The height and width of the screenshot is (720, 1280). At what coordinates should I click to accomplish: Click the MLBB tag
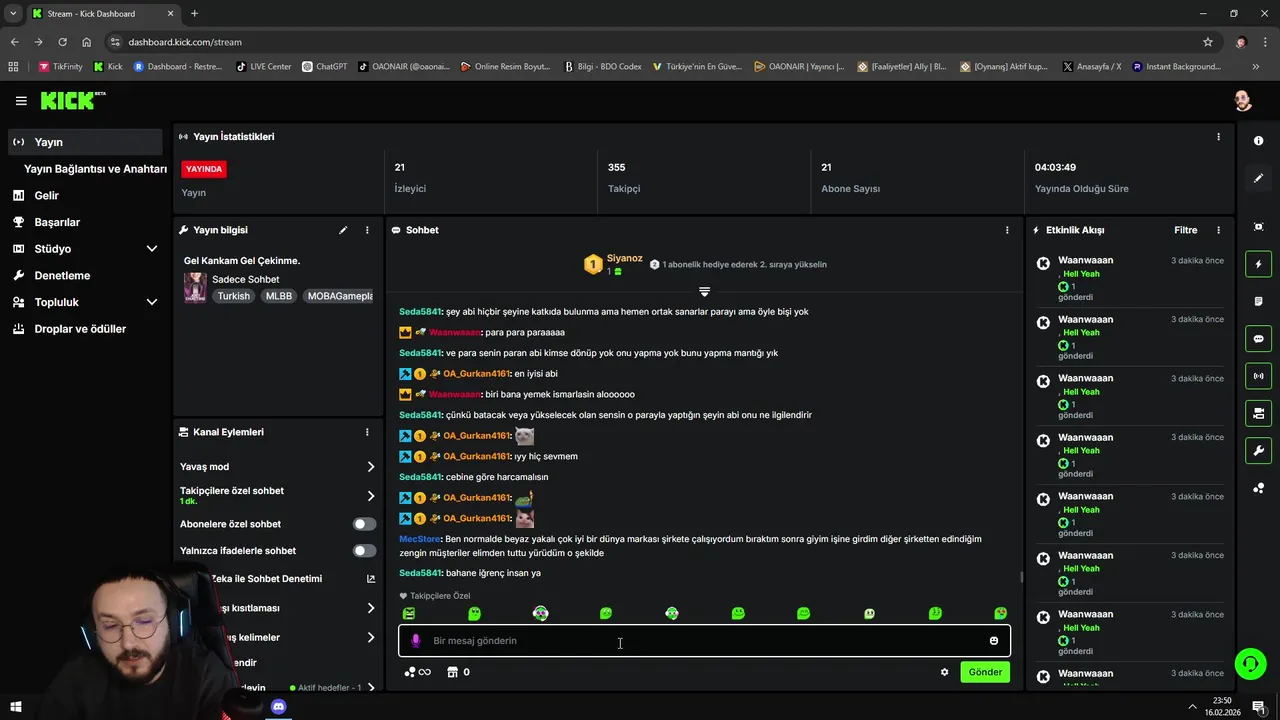pos(279,296)
